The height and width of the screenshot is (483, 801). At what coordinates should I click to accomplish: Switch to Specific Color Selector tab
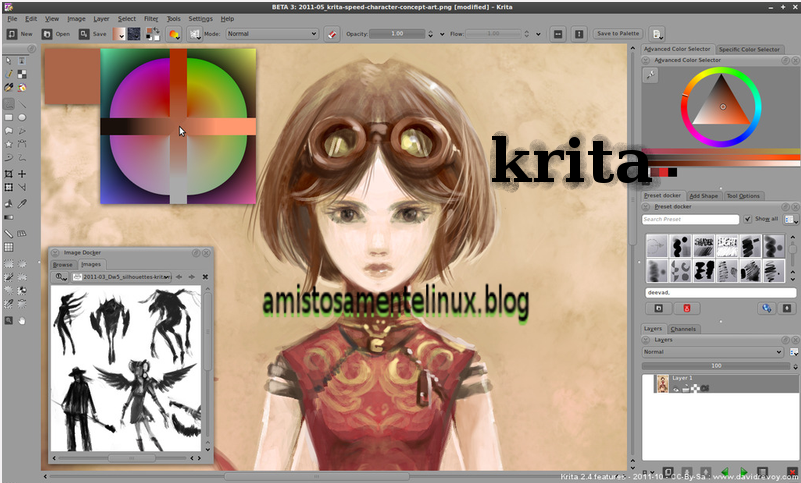tap(749, 50)
